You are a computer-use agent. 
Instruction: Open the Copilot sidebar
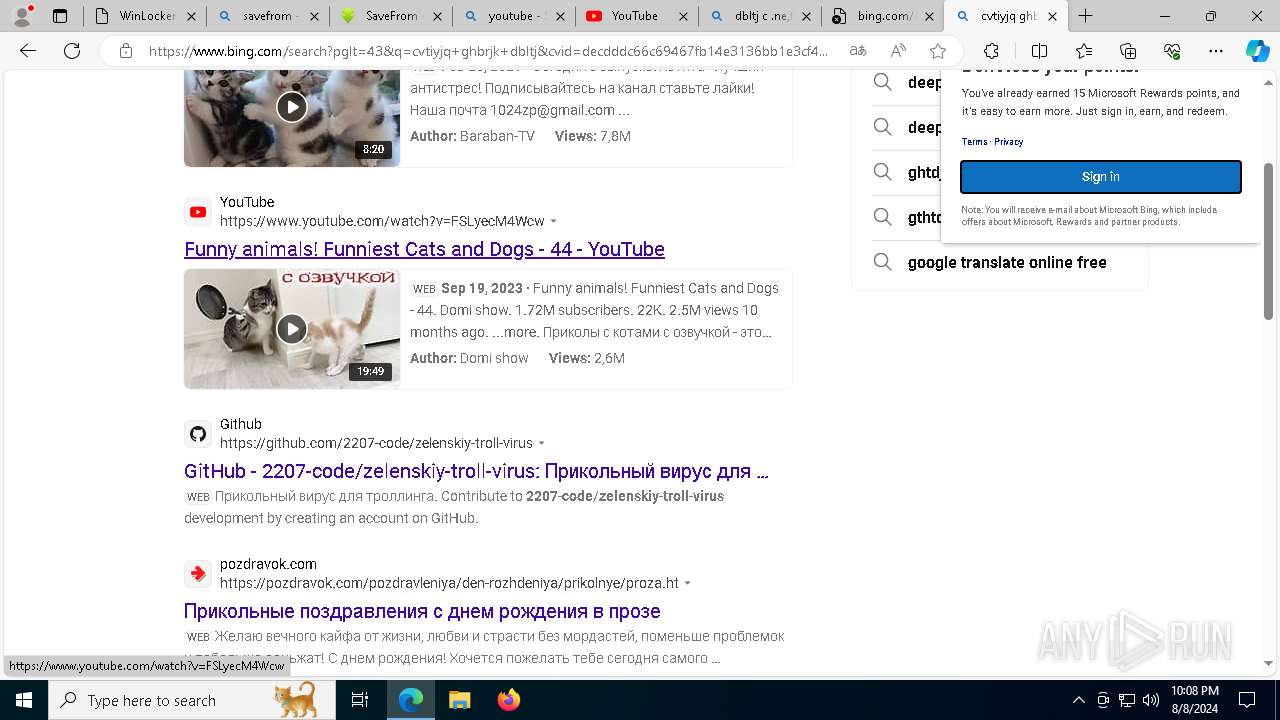[x=1257, y=51]
